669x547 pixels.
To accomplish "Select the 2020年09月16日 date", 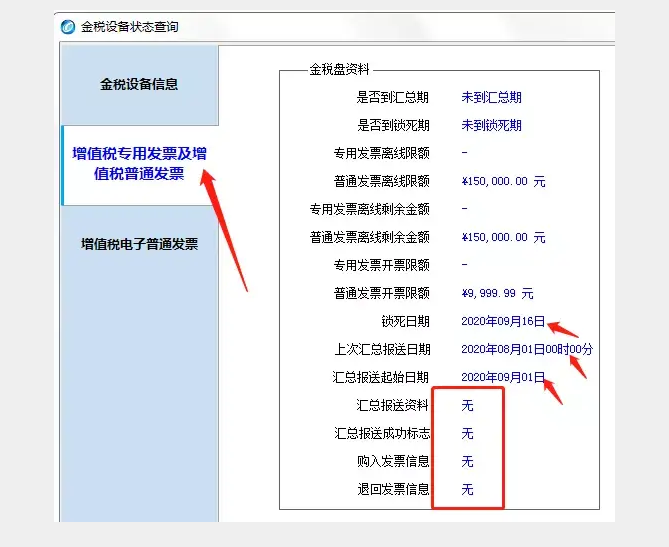I will coord(503,321).
